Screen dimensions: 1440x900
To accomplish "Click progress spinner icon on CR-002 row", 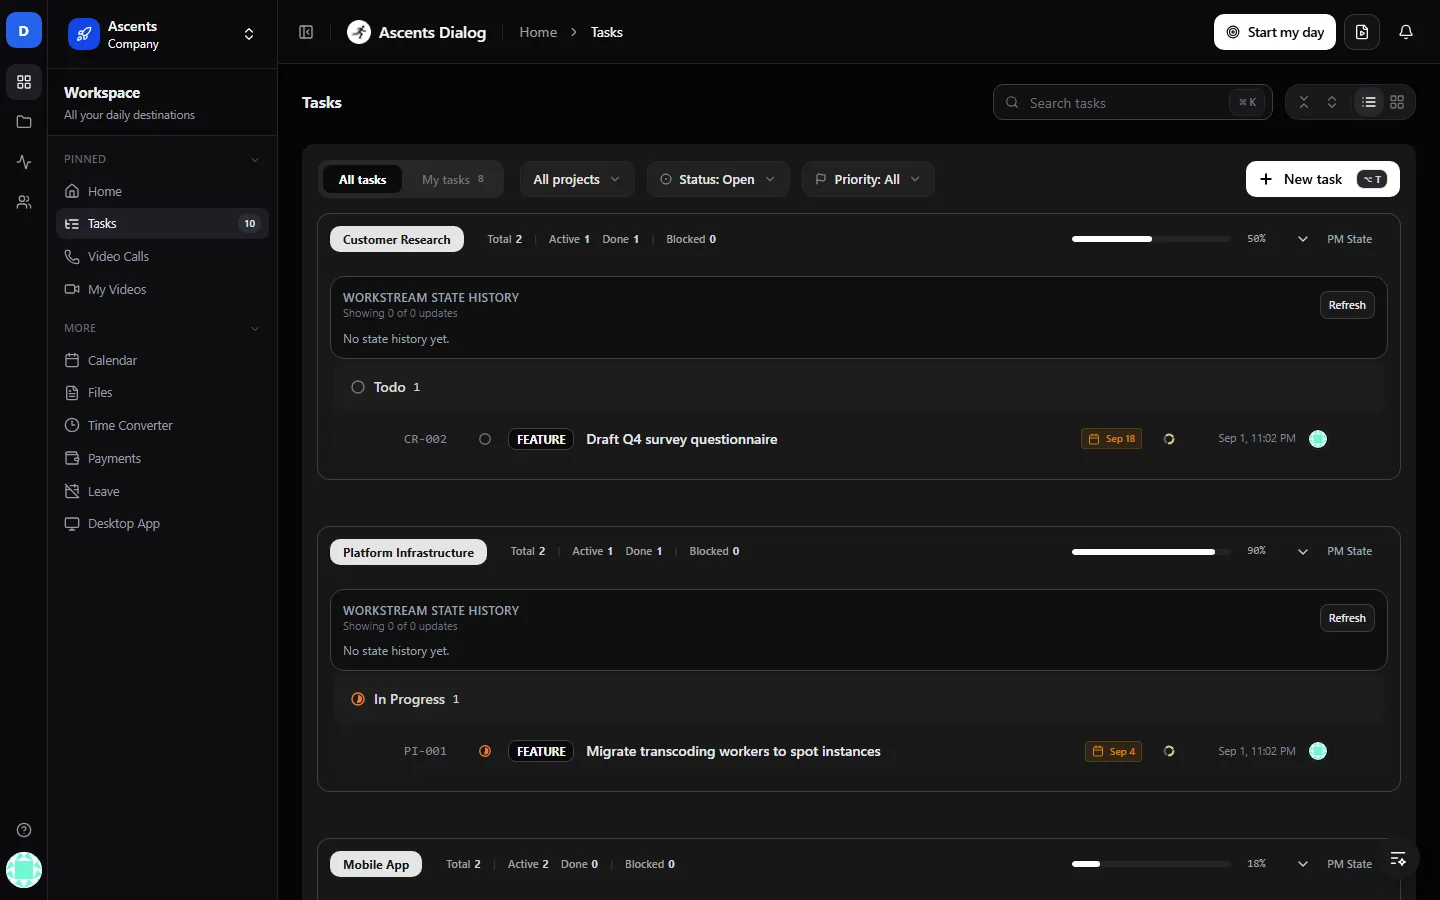I will click(1169, 439).
